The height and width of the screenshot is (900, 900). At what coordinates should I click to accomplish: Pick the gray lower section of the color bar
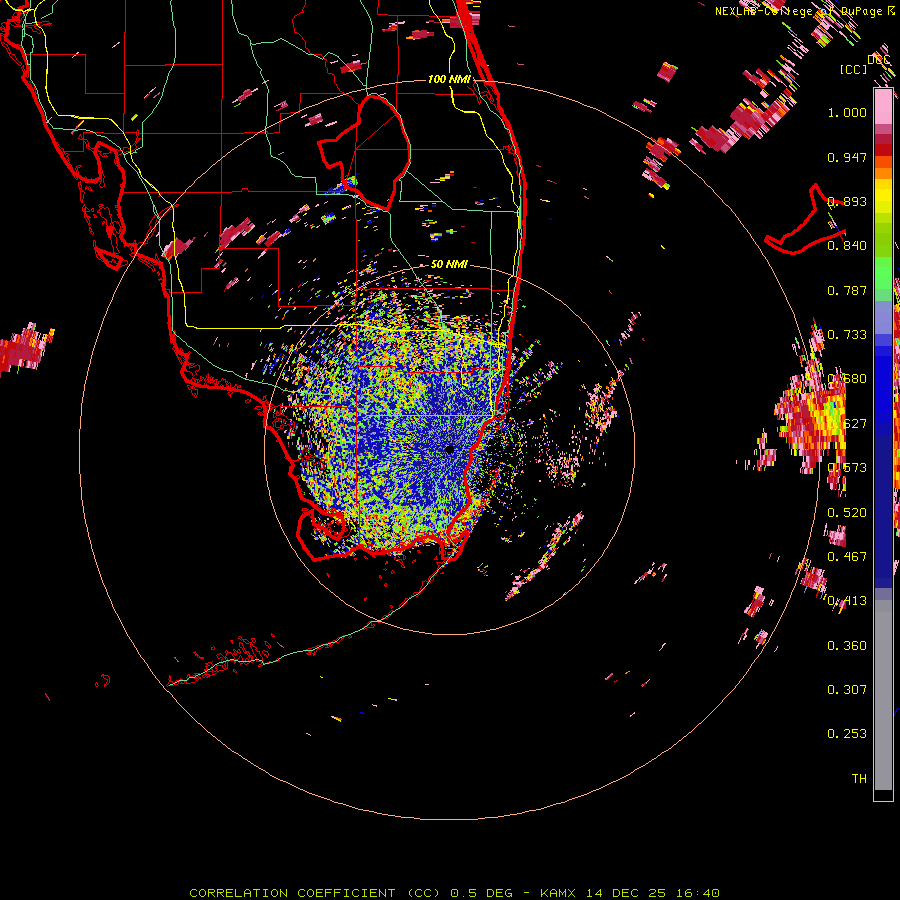883,695
